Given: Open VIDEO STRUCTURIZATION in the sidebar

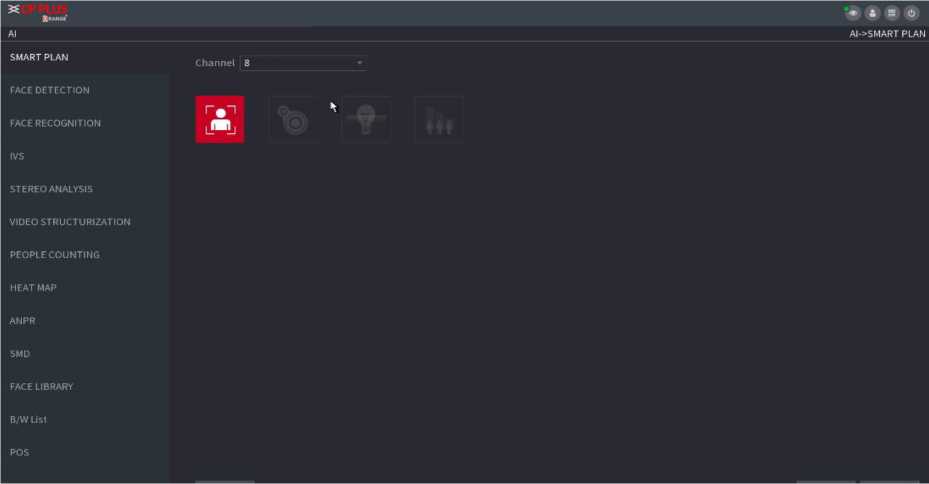Looking at the screenshot, I should pyautogui.click(x=70, y=222).
